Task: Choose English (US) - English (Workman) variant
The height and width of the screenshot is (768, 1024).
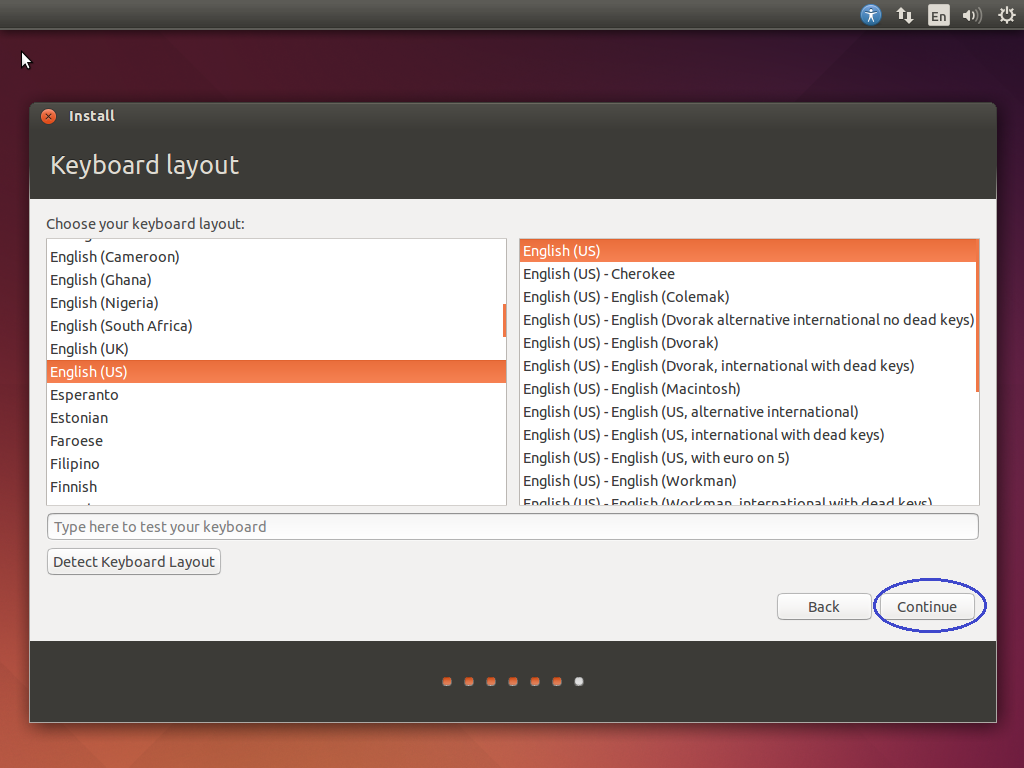Action: tap(748, 481)
